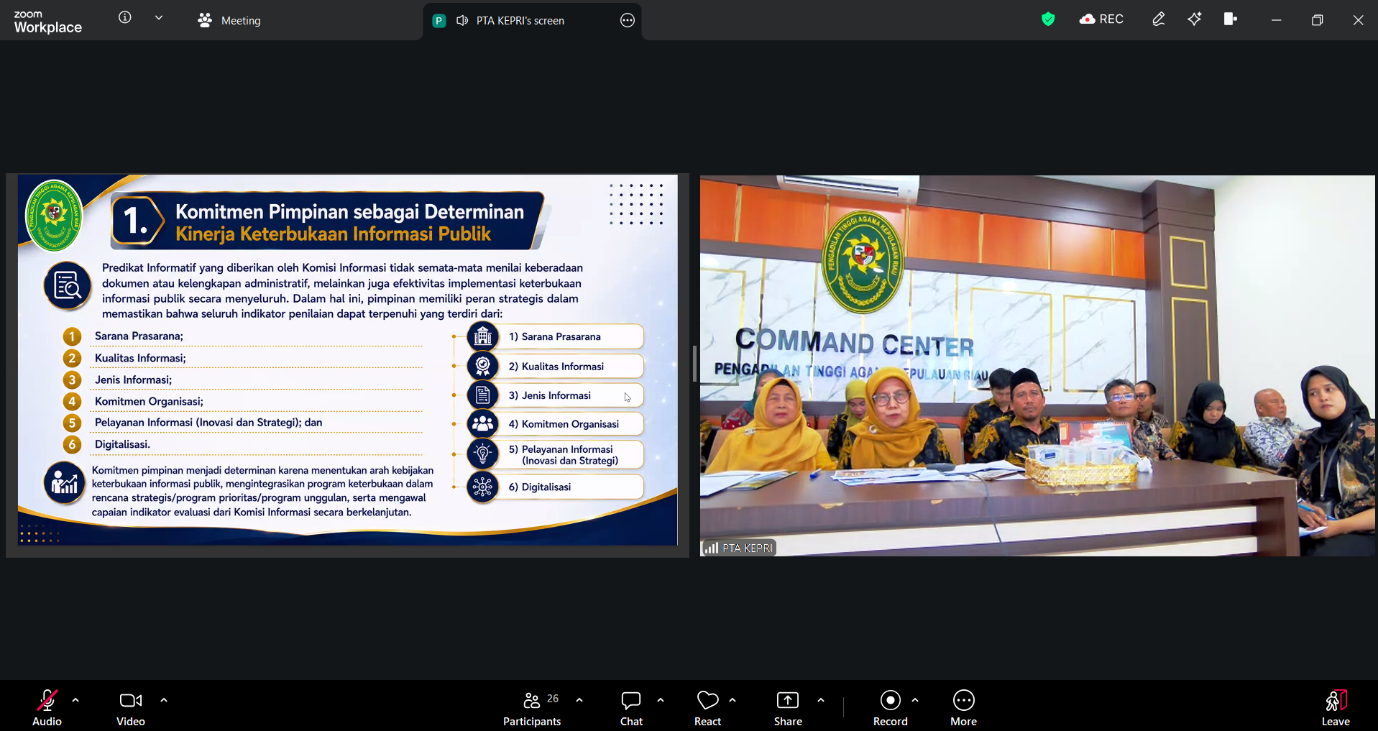Expand Record options caret

tap(915, 700)
